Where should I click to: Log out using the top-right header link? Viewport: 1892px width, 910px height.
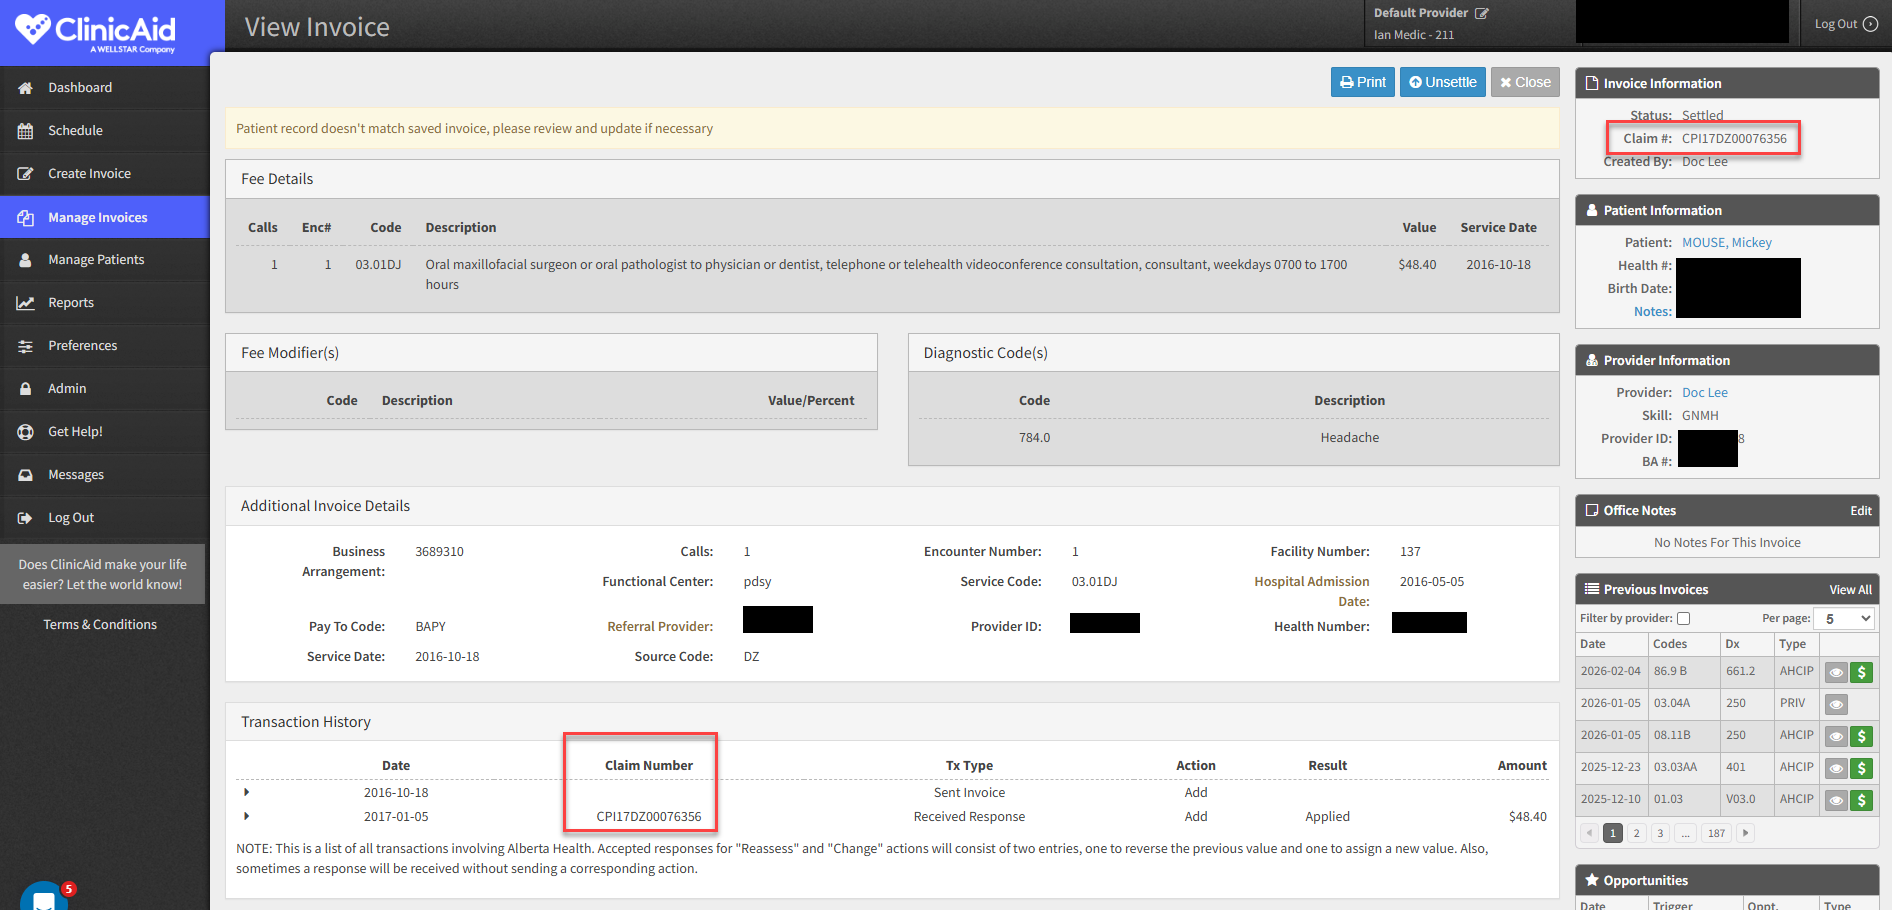tap(1846, 24)
